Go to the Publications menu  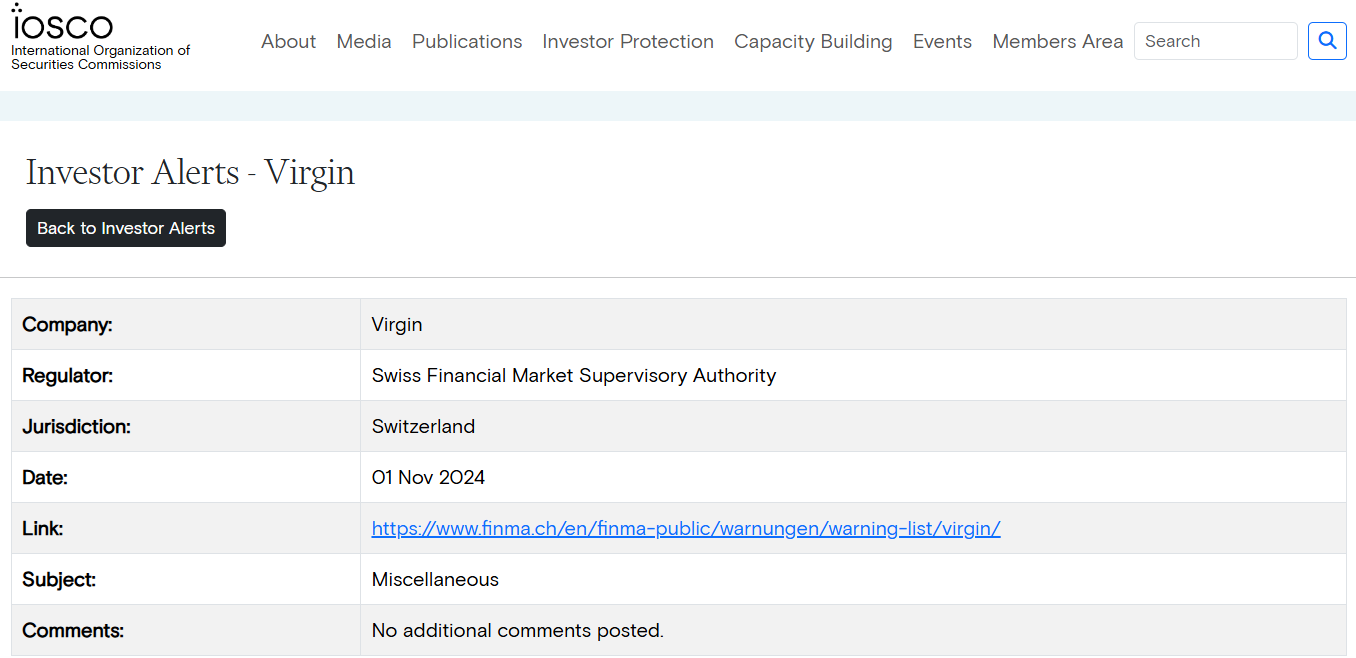[x=467, y=42]
